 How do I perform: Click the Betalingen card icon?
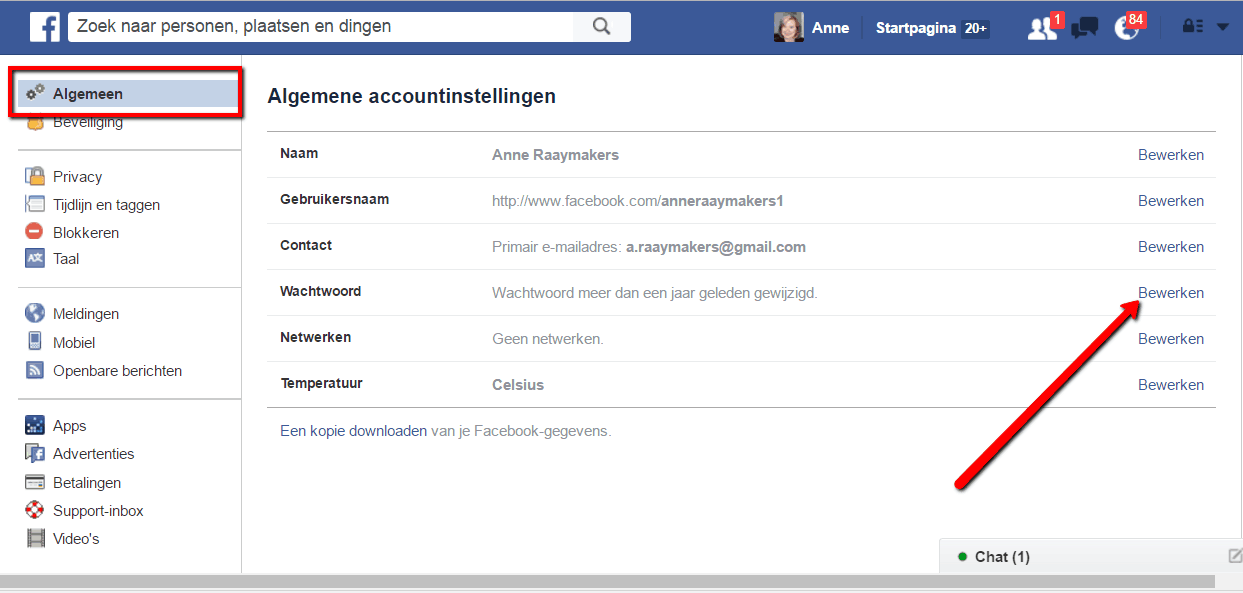36,482
